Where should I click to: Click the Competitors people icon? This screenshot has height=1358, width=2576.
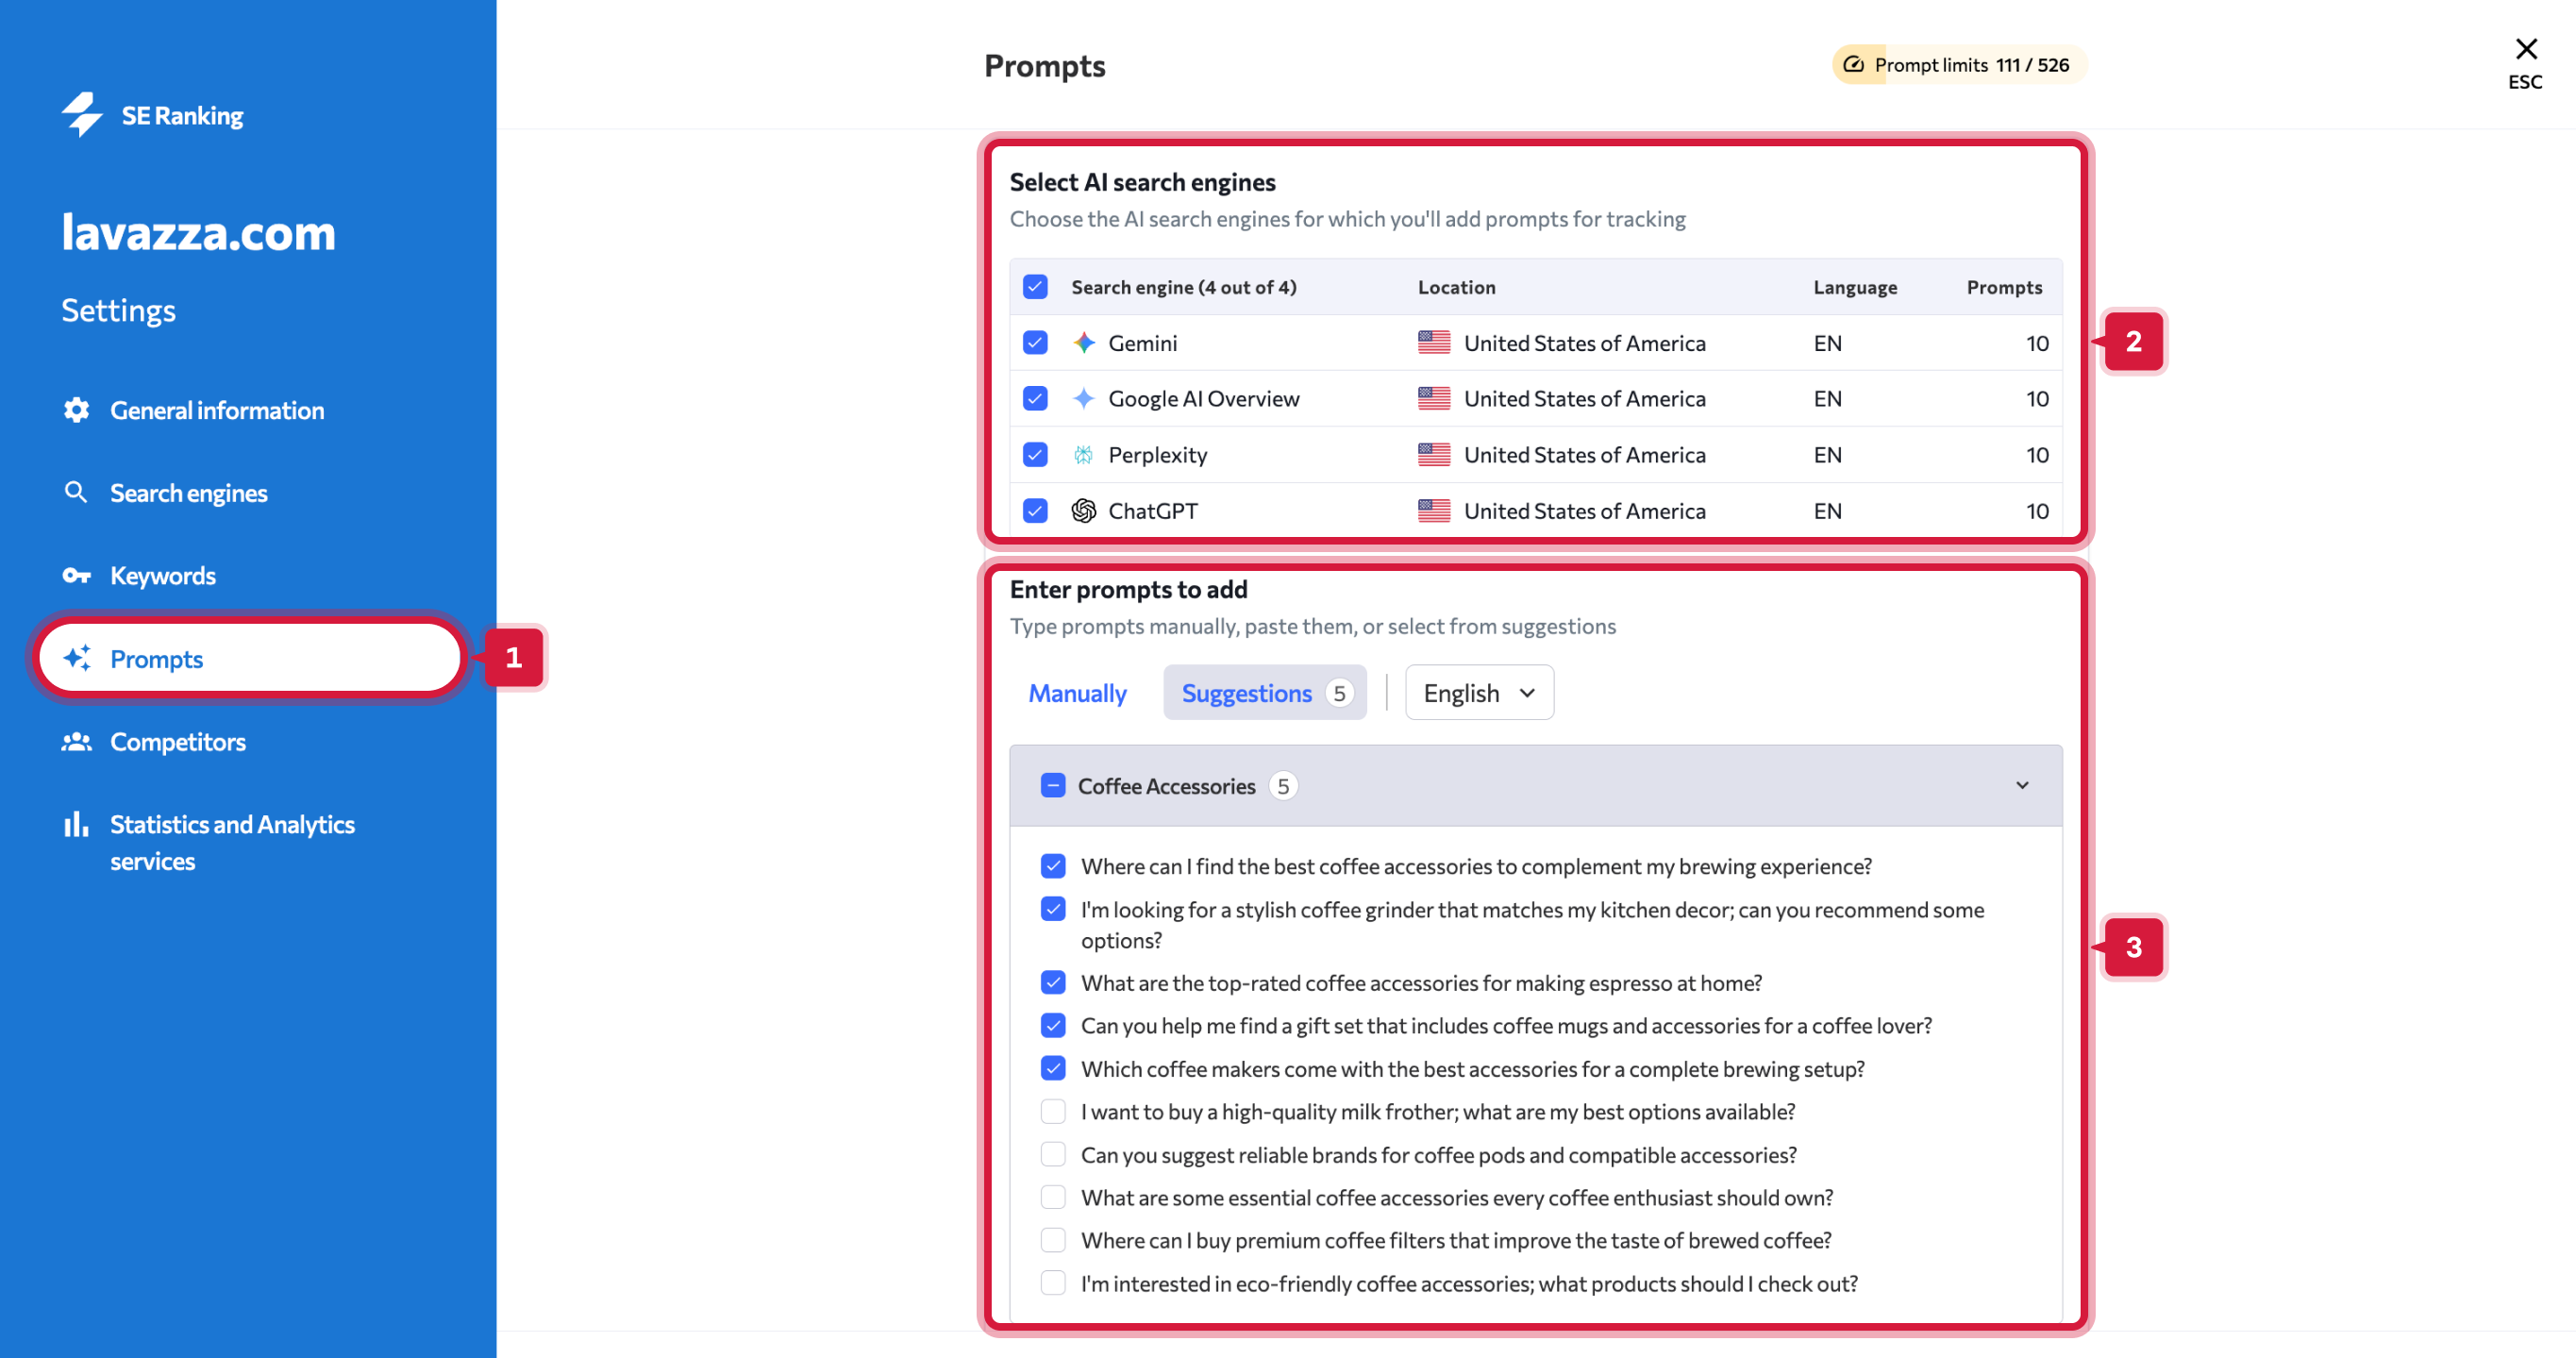(x=76, y=742)
